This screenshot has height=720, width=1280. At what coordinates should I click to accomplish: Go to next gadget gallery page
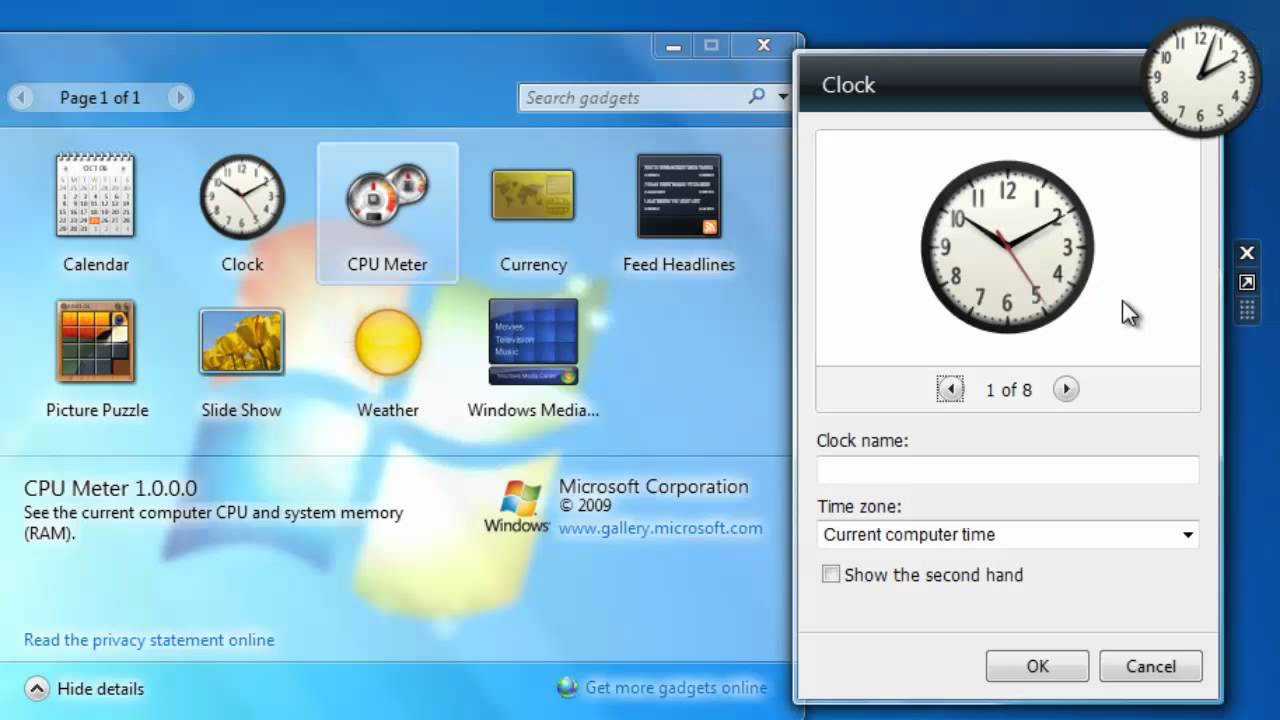pyautogui.click(x=180, y=97)
